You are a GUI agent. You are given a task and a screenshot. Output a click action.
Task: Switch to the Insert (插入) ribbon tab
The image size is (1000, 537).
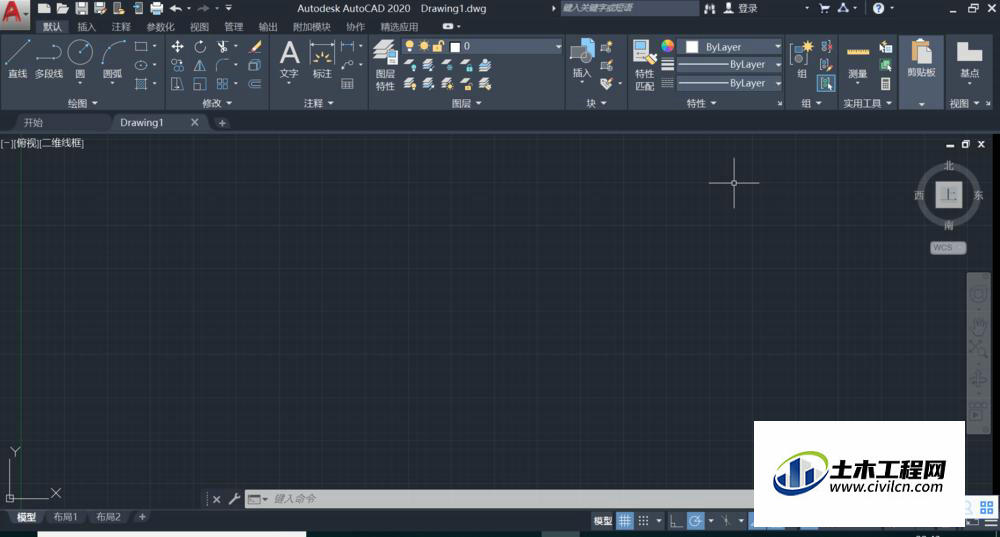coord(86,27)
